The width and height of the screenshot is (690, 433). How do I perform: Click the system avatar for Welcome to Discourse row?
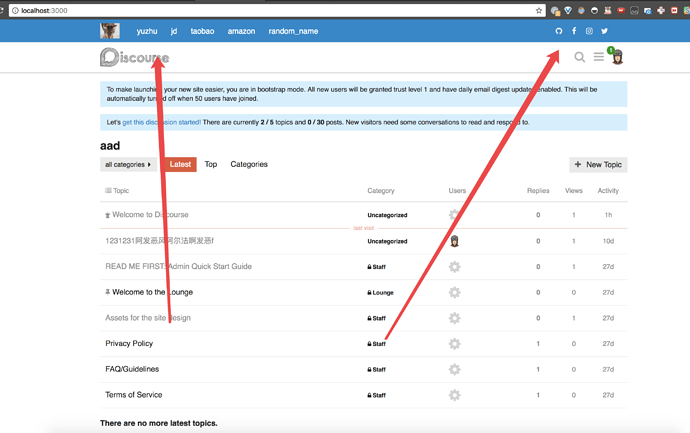pyautogui.click(x=455, y=215)
